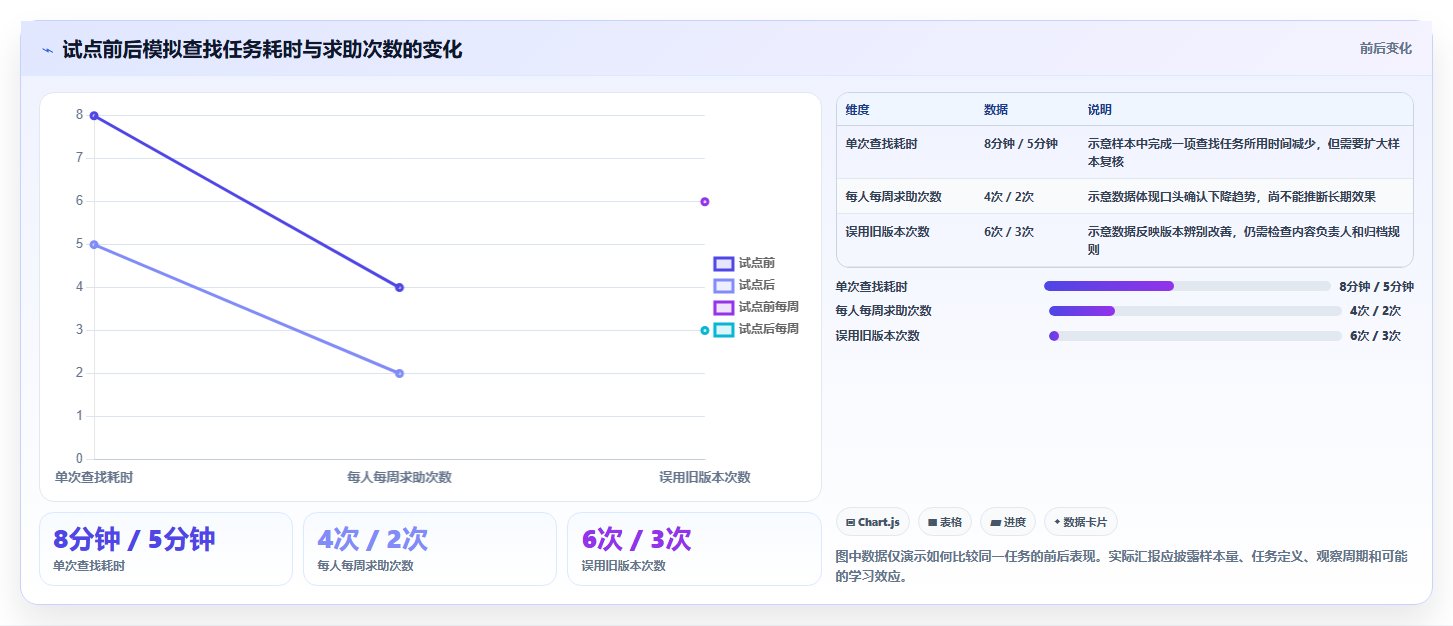Screen dimensions: 1453x626
Task: Select the 试点后 data point at value 5
Action: coord(94,244)
